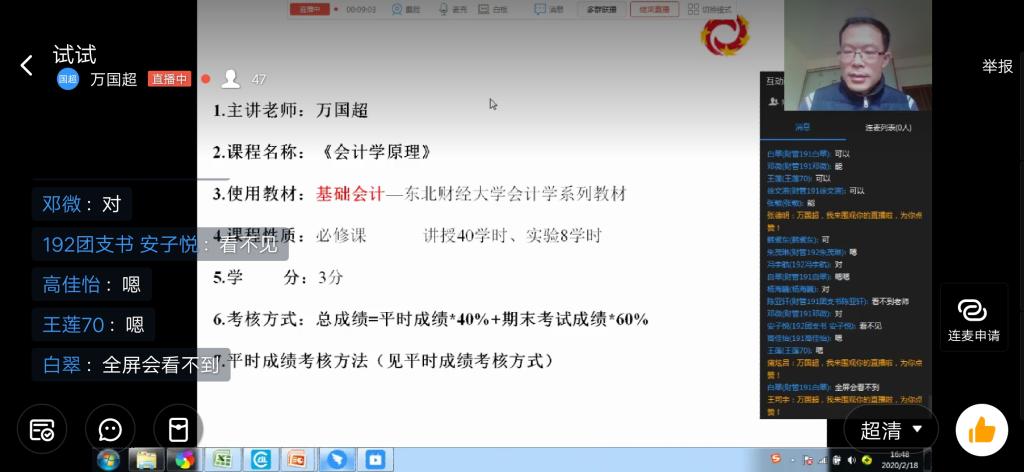Click the 举报 report button

tap(997, 66)
